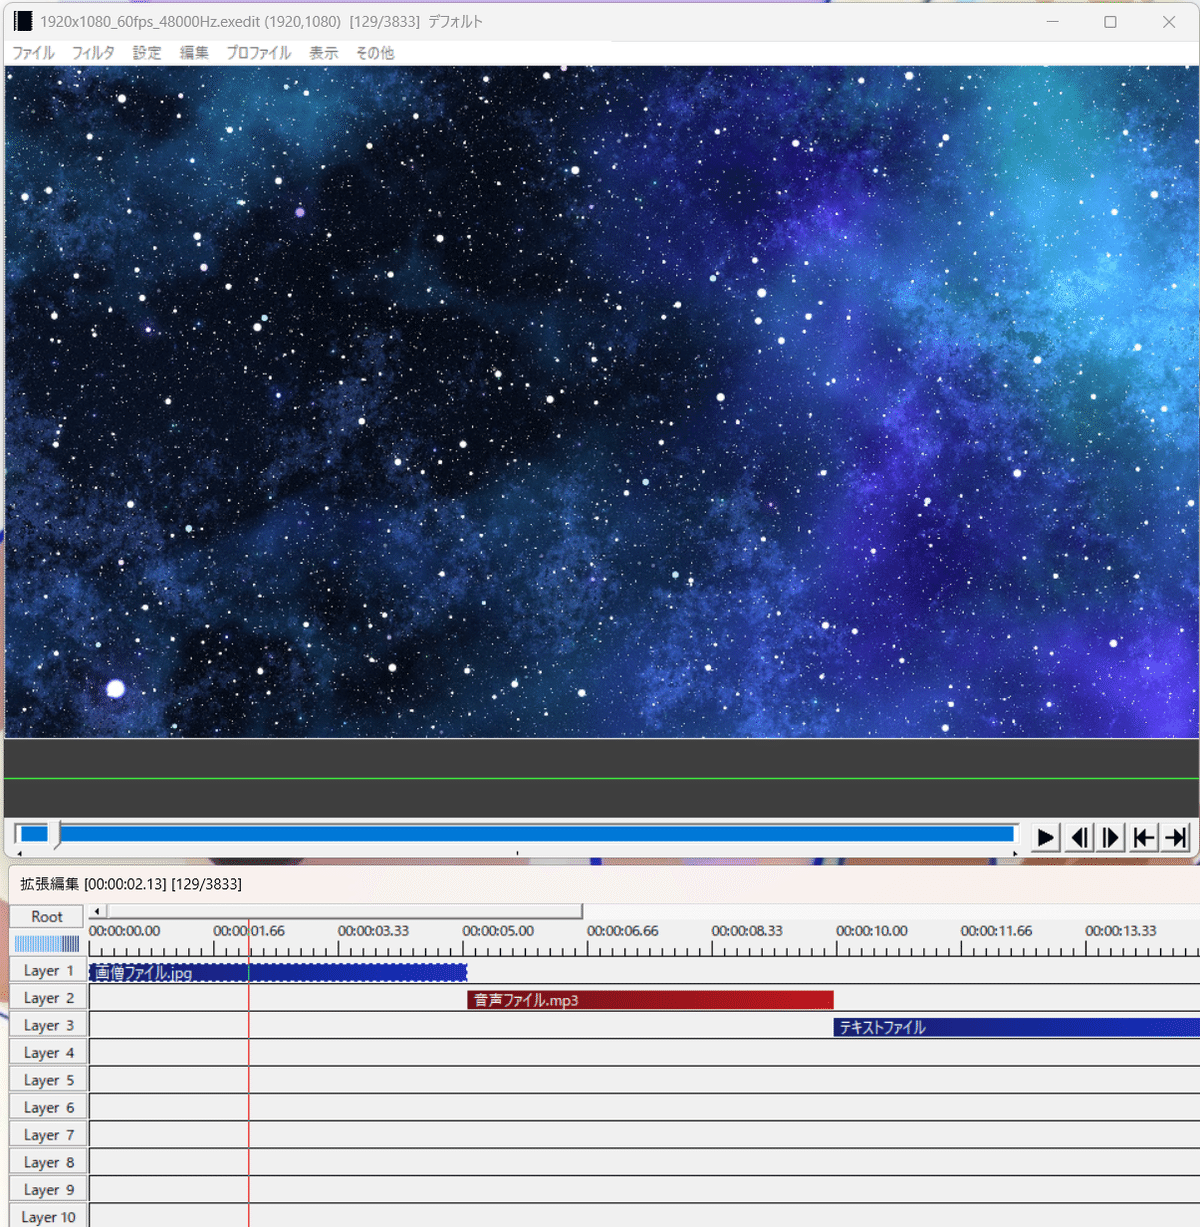Image resolution: width=1200 pixels, height=1227 pixels.
Task: Click the 00:00:11.66 ruler mark
Action: click(x=997, y=931)
